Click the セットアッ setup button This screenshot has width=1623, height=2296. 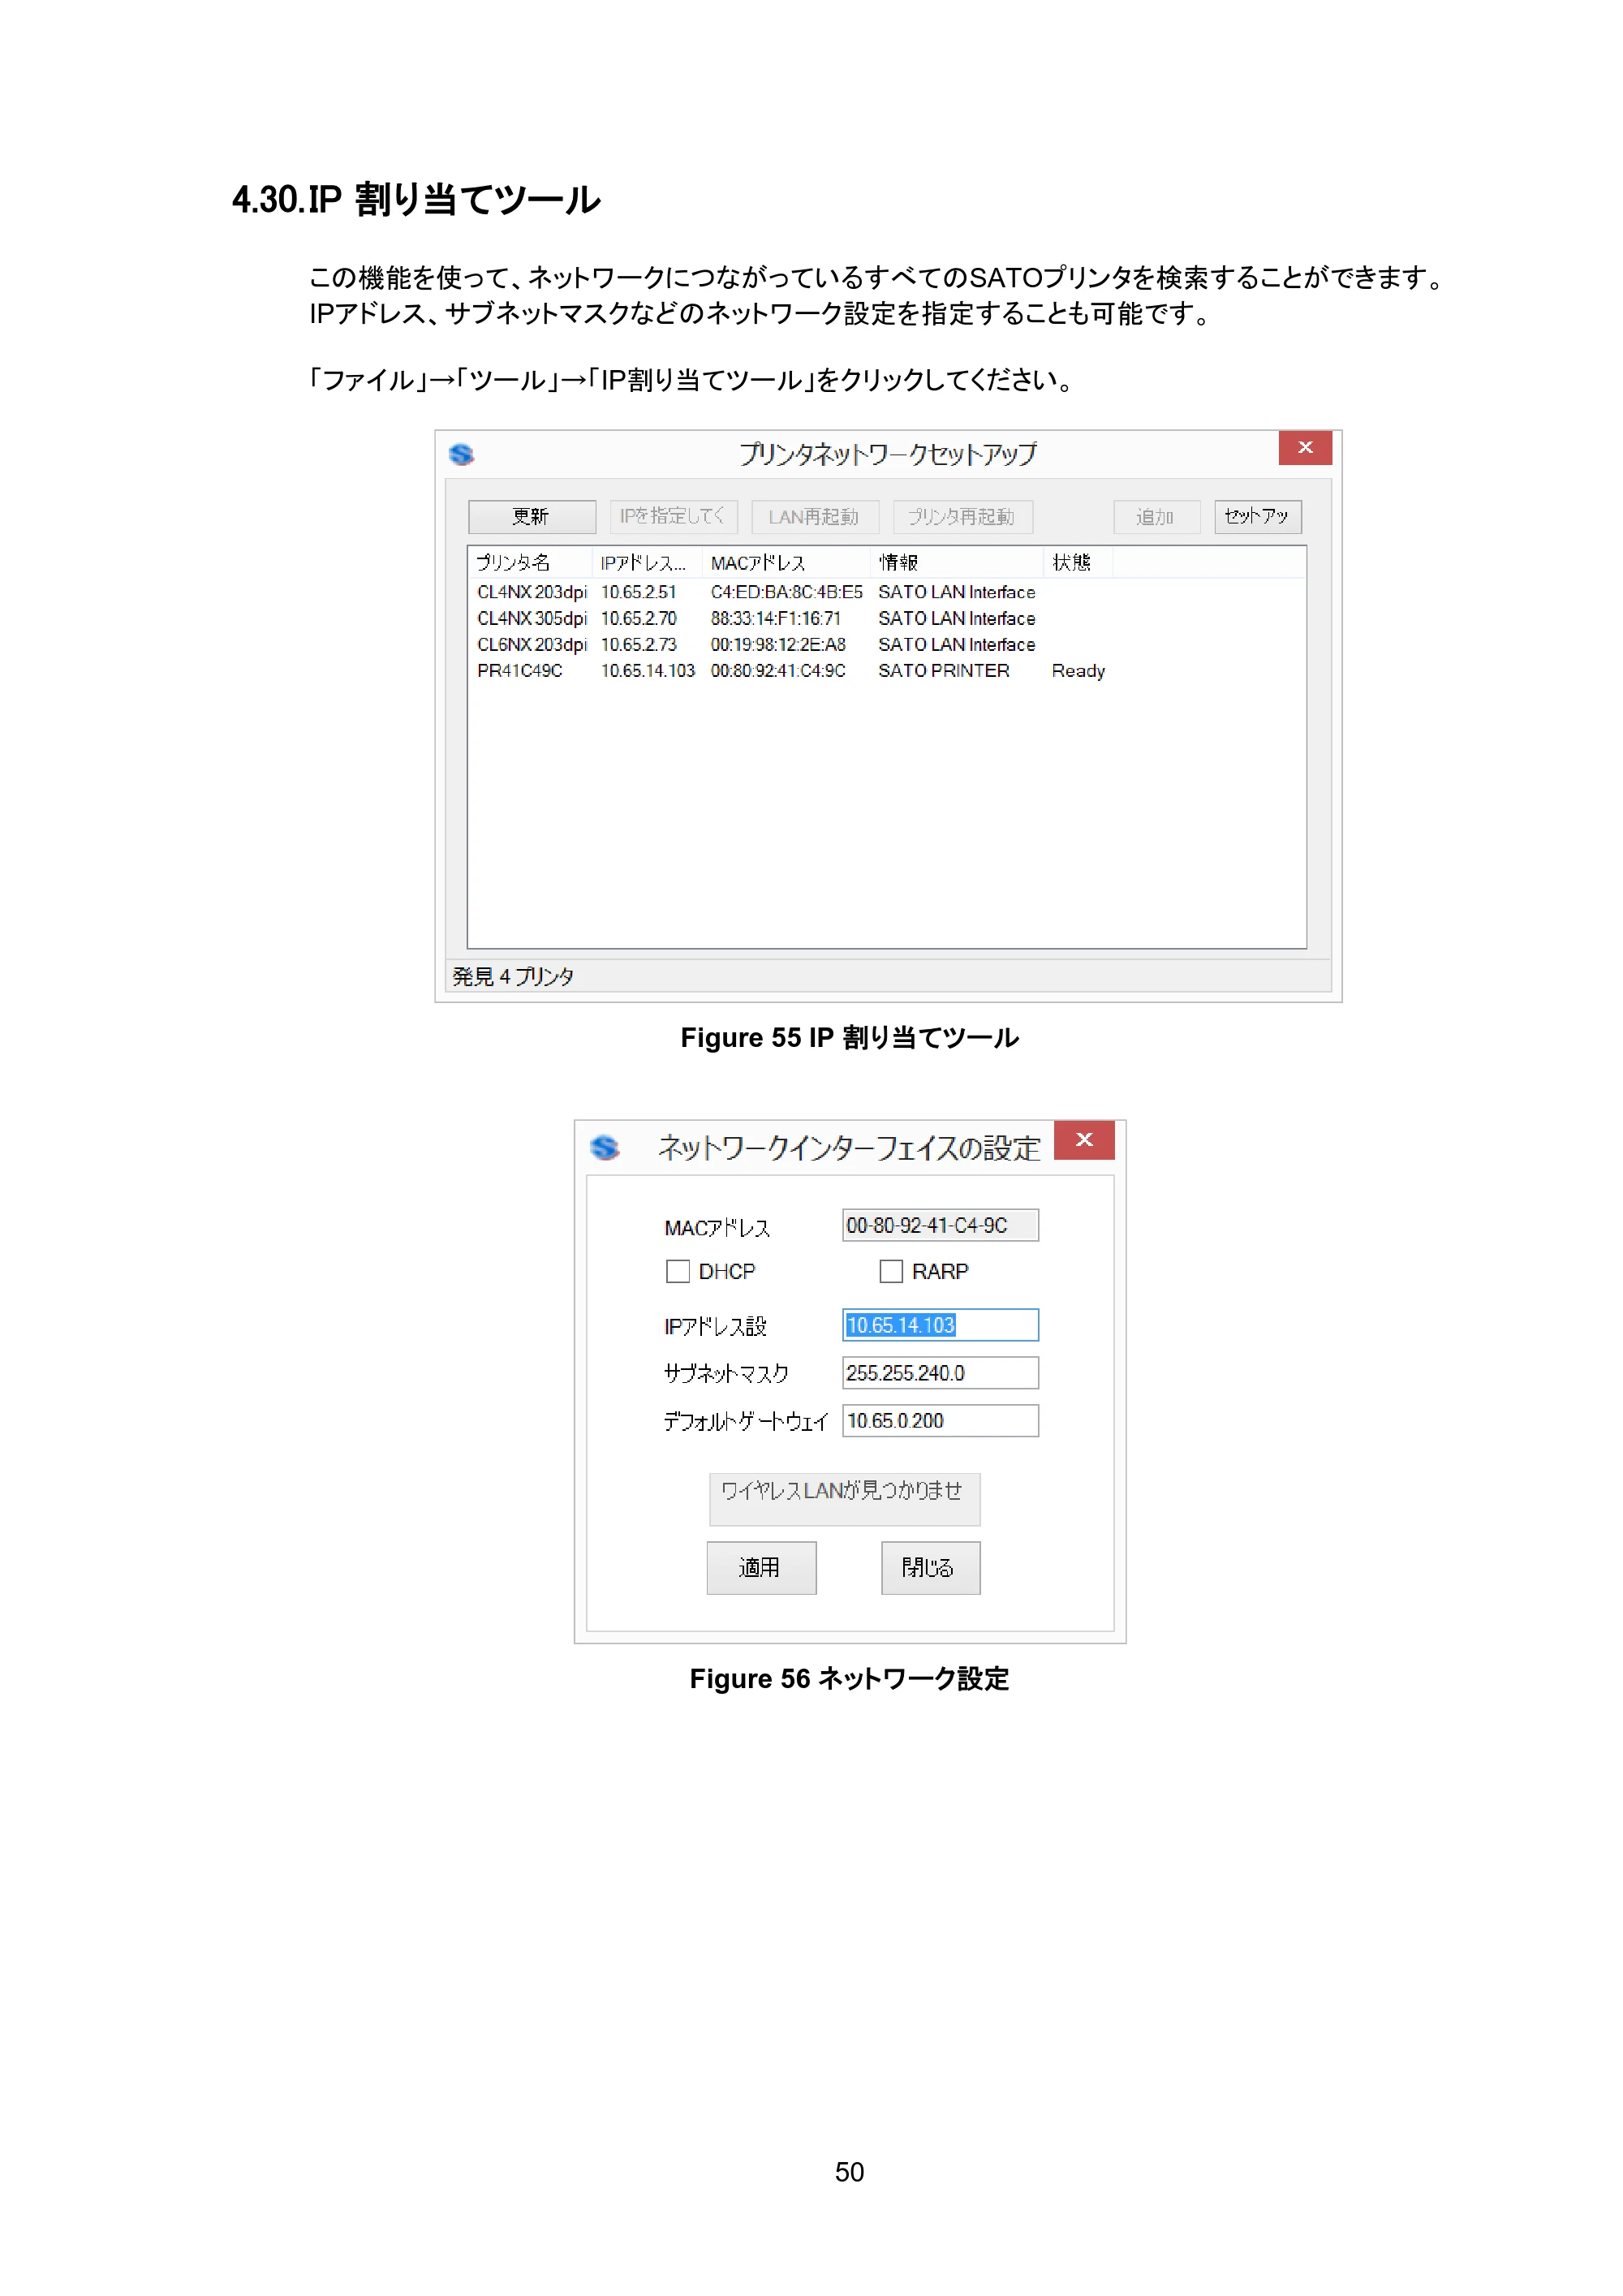[1257, 517]
